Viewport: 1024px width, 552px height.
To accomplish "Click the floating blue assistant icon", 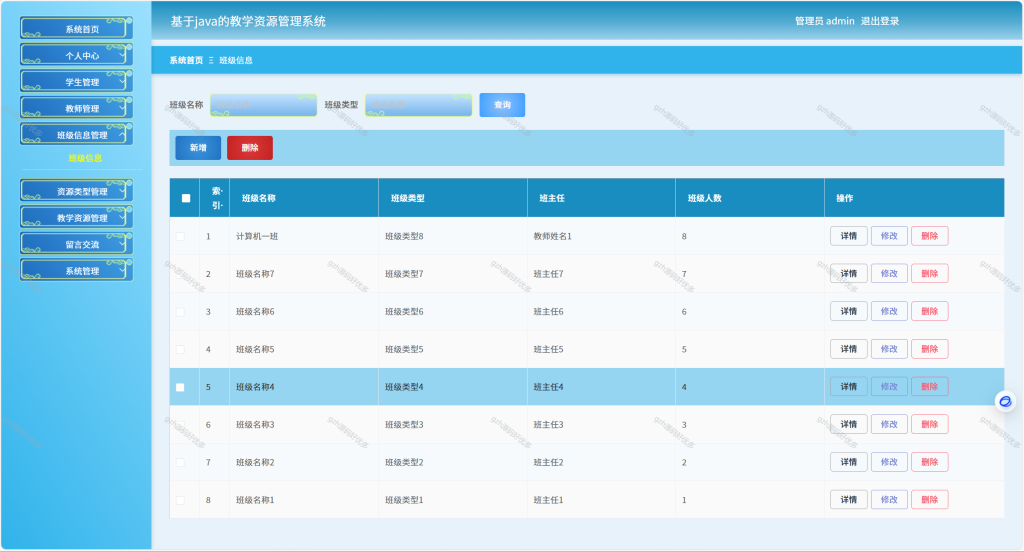I will (x=1005, y=401).
